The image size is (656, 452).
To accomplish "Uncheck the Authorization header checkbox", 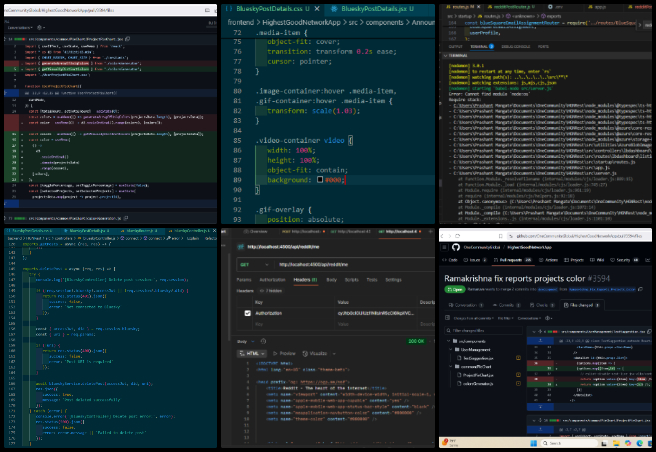I will tap(247, 313).
